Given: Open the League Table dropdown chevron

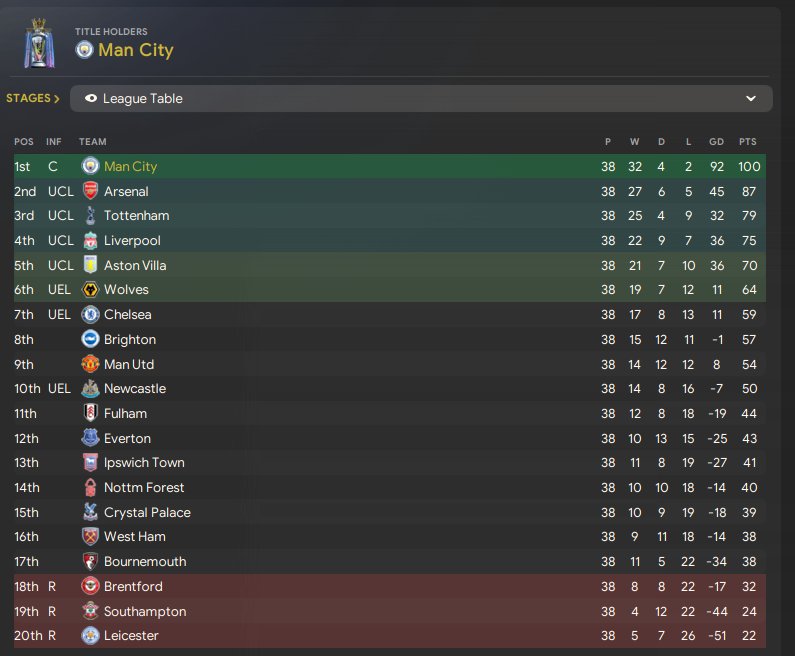Looking at the screenshot, I should point(751,99).
